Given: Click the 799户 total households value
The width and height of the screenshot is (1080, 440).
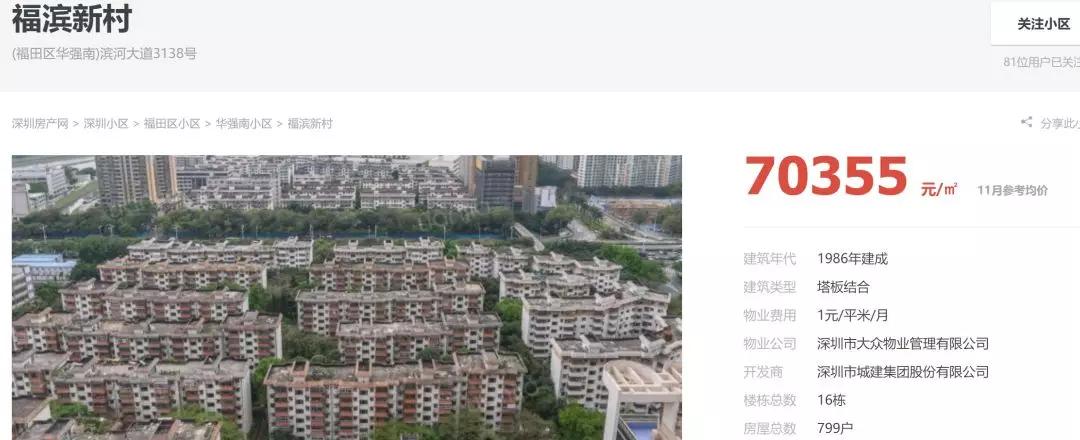Looking at the screenshot, I should tap(835, 428).
